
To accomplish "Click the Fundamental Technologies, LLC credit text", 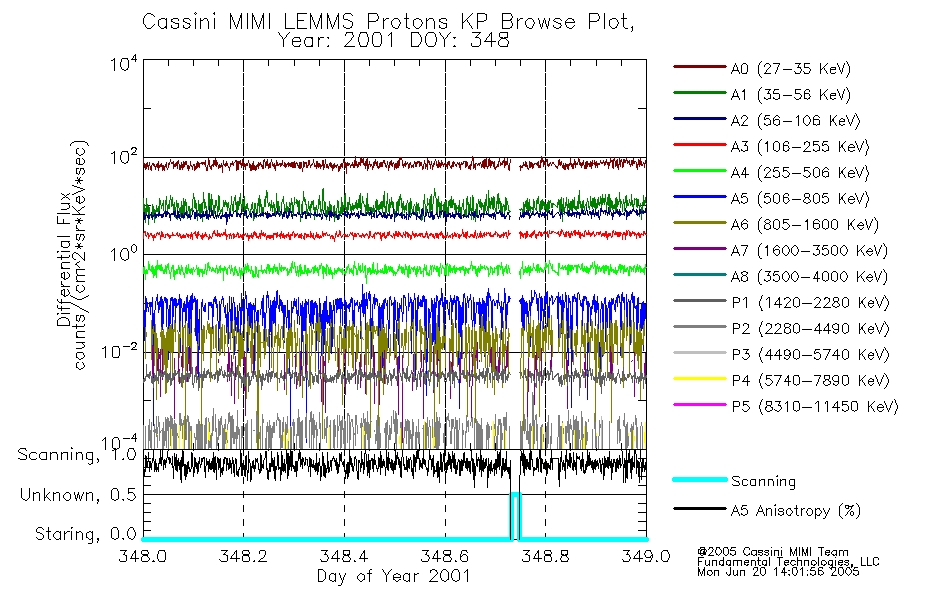I will (x=788, y=562).
